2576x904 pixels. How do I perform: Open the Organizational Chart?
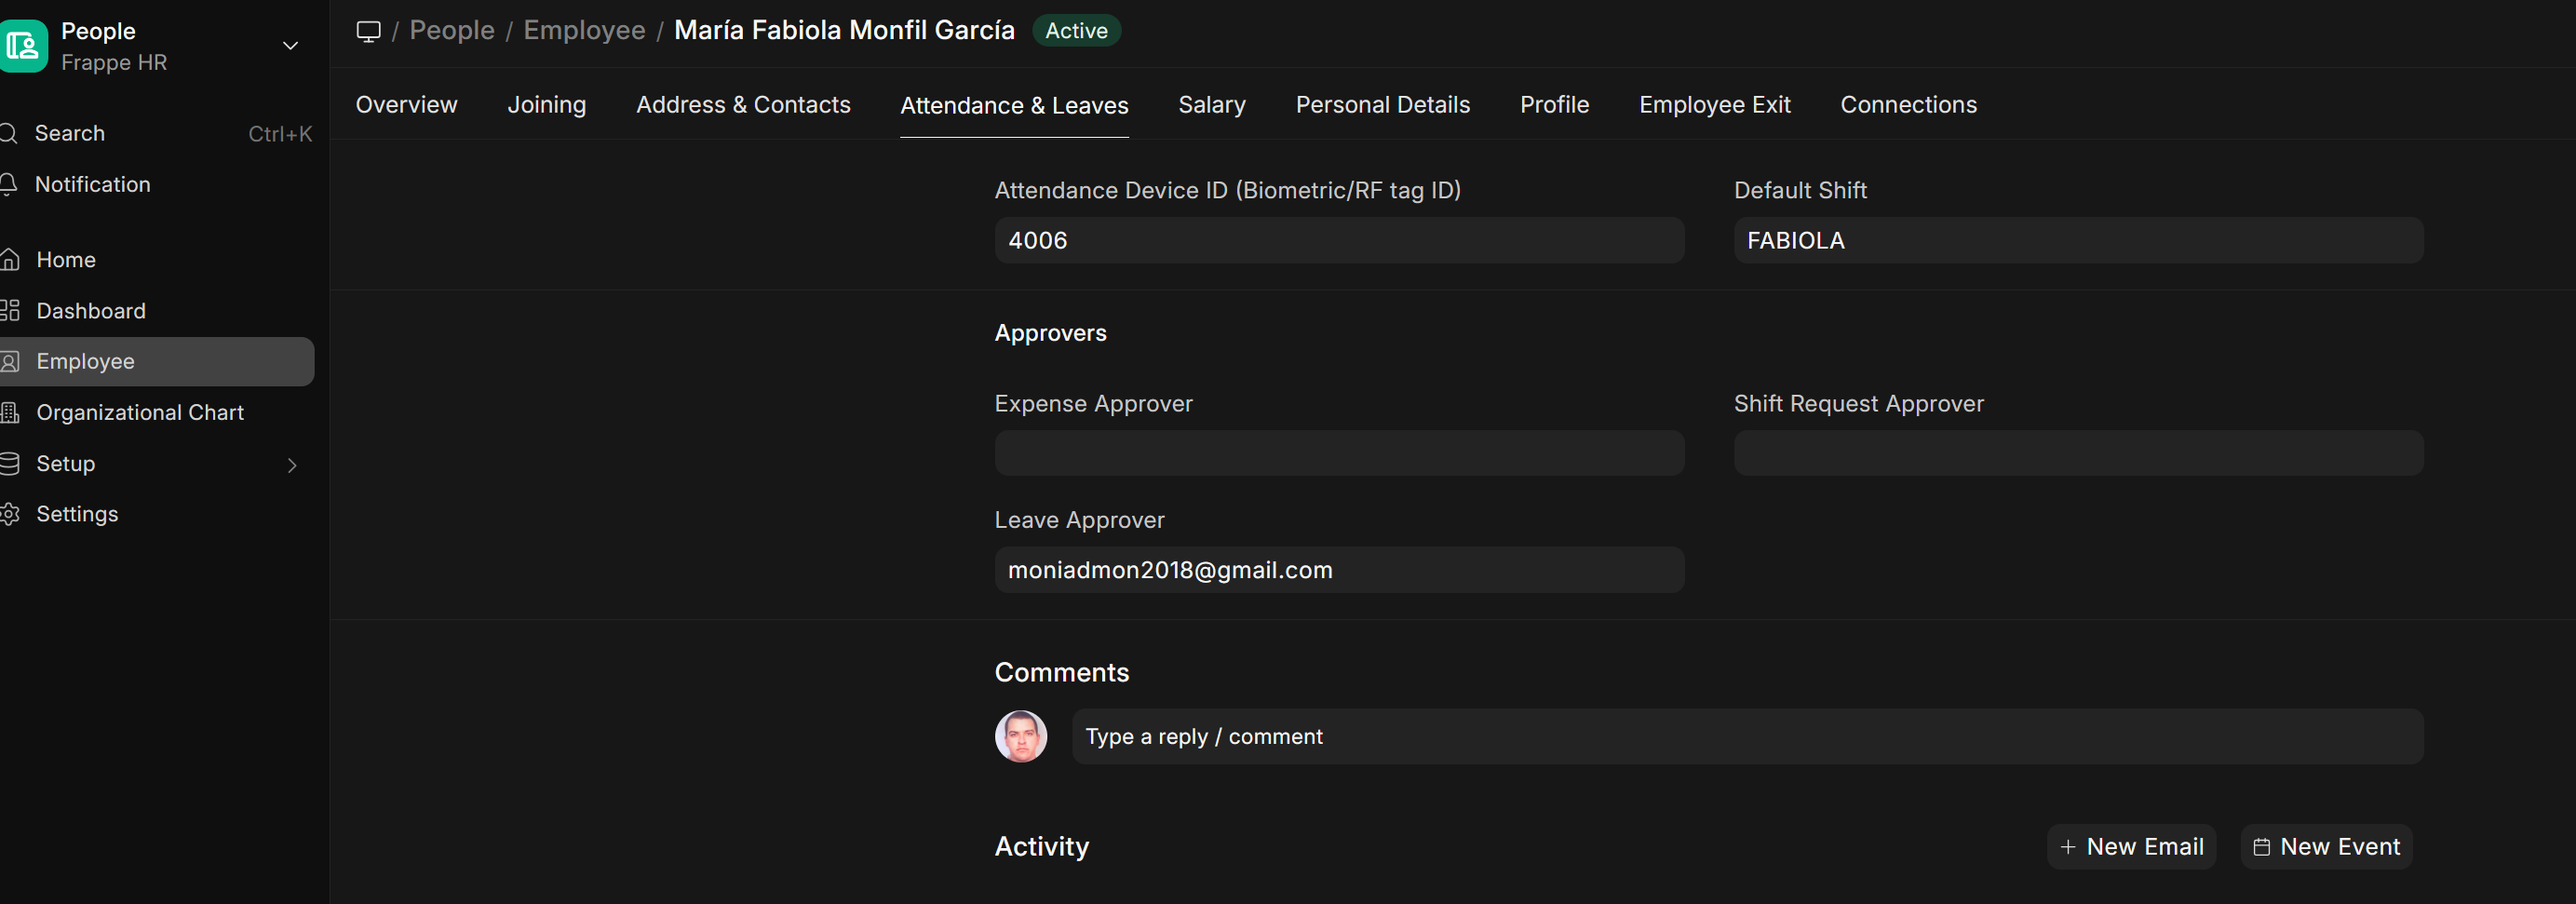pyautogui.click(x=140, y=412)
